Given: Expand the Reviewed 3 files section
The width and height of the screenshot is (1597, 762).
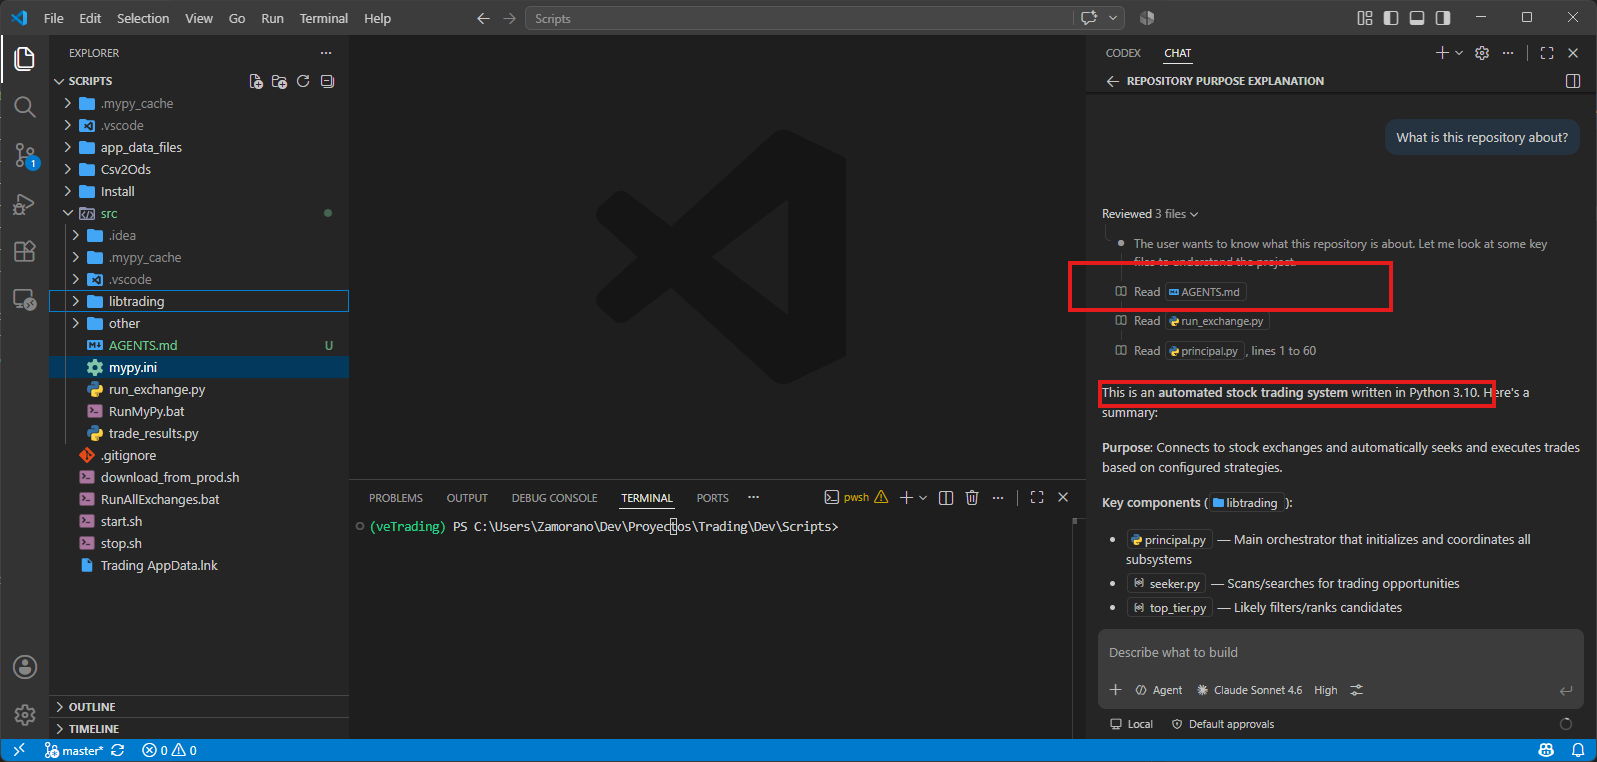Looking at the screenshot, I should point(1150,214).
